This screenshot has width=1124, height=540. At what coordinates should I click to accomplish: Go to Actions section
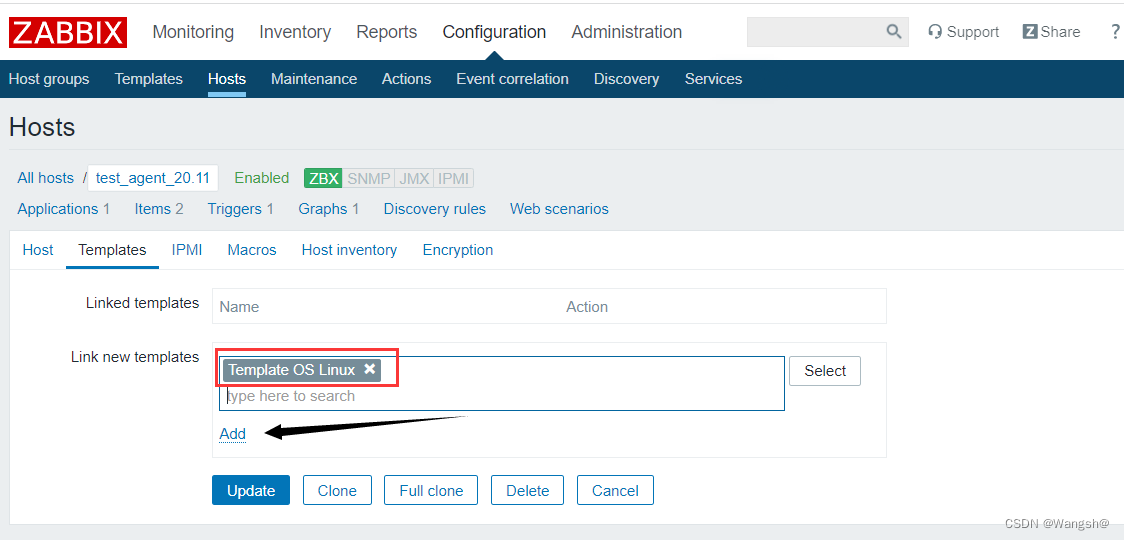(406, 79)
